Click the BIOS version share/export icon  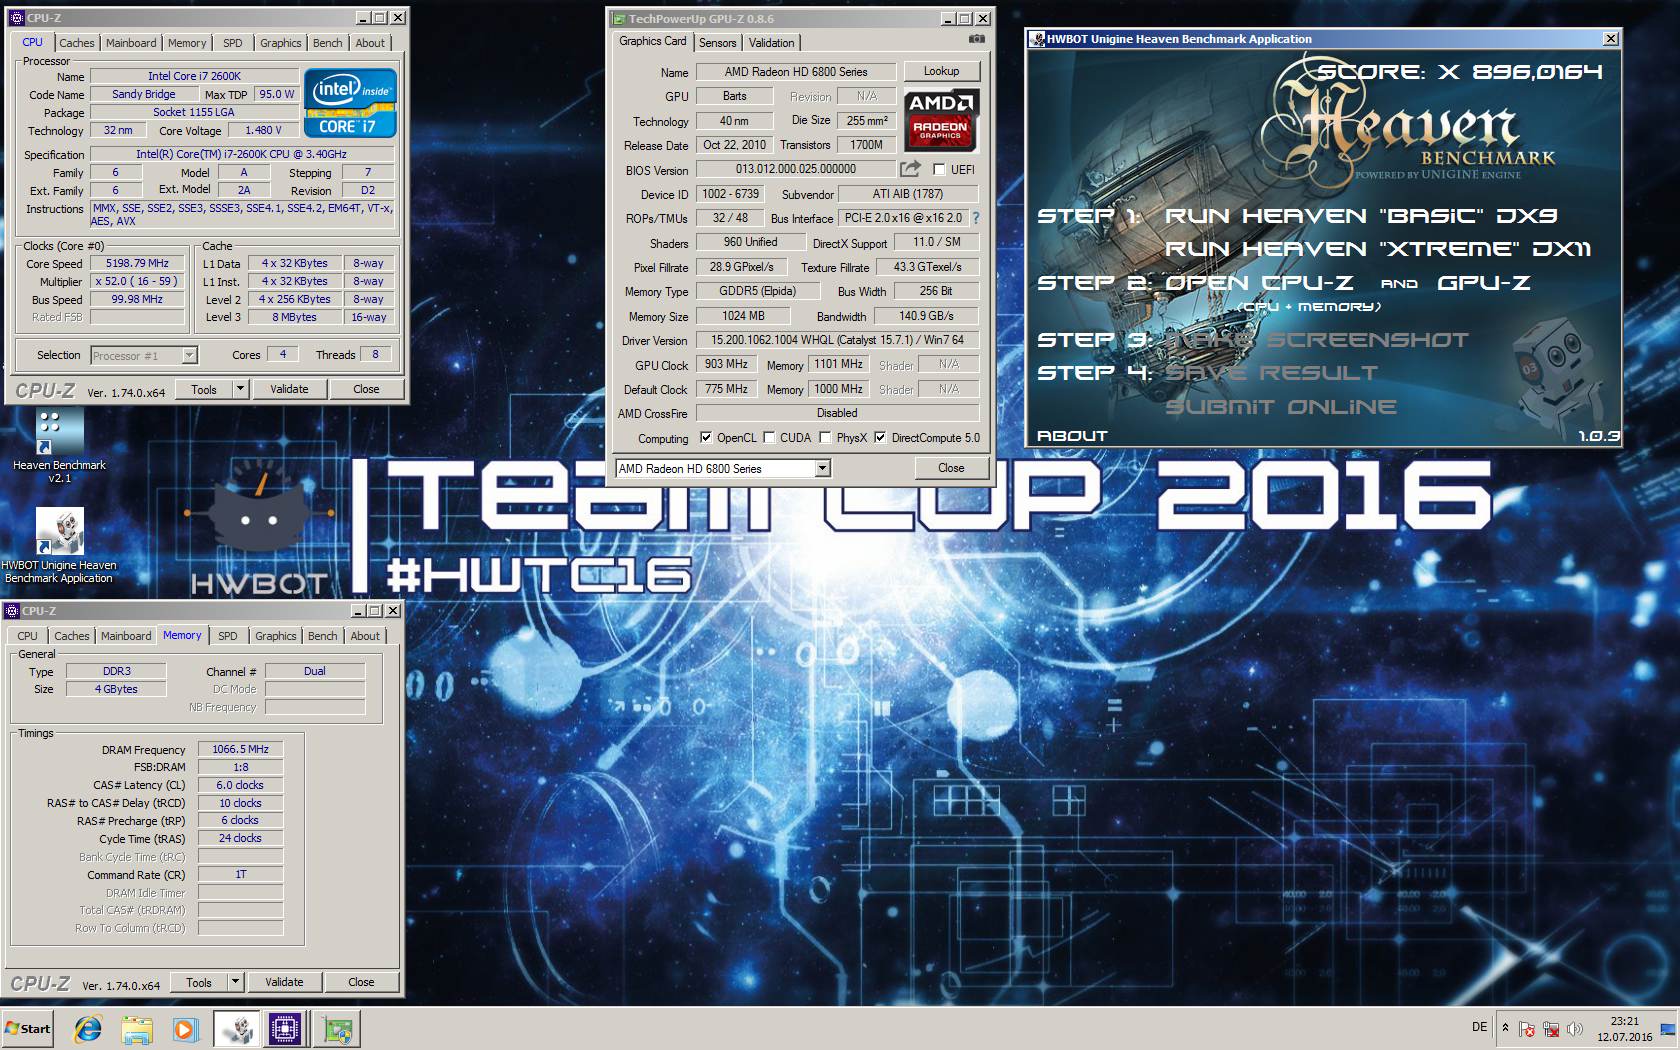[910, 169]
